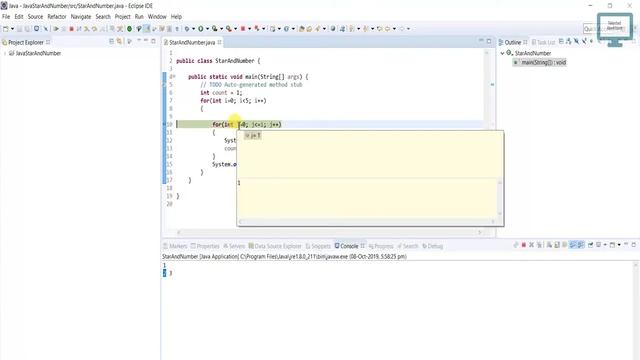Select the Project Explorer tab
The width and height of the screenshot is (640, 360).
26,42
